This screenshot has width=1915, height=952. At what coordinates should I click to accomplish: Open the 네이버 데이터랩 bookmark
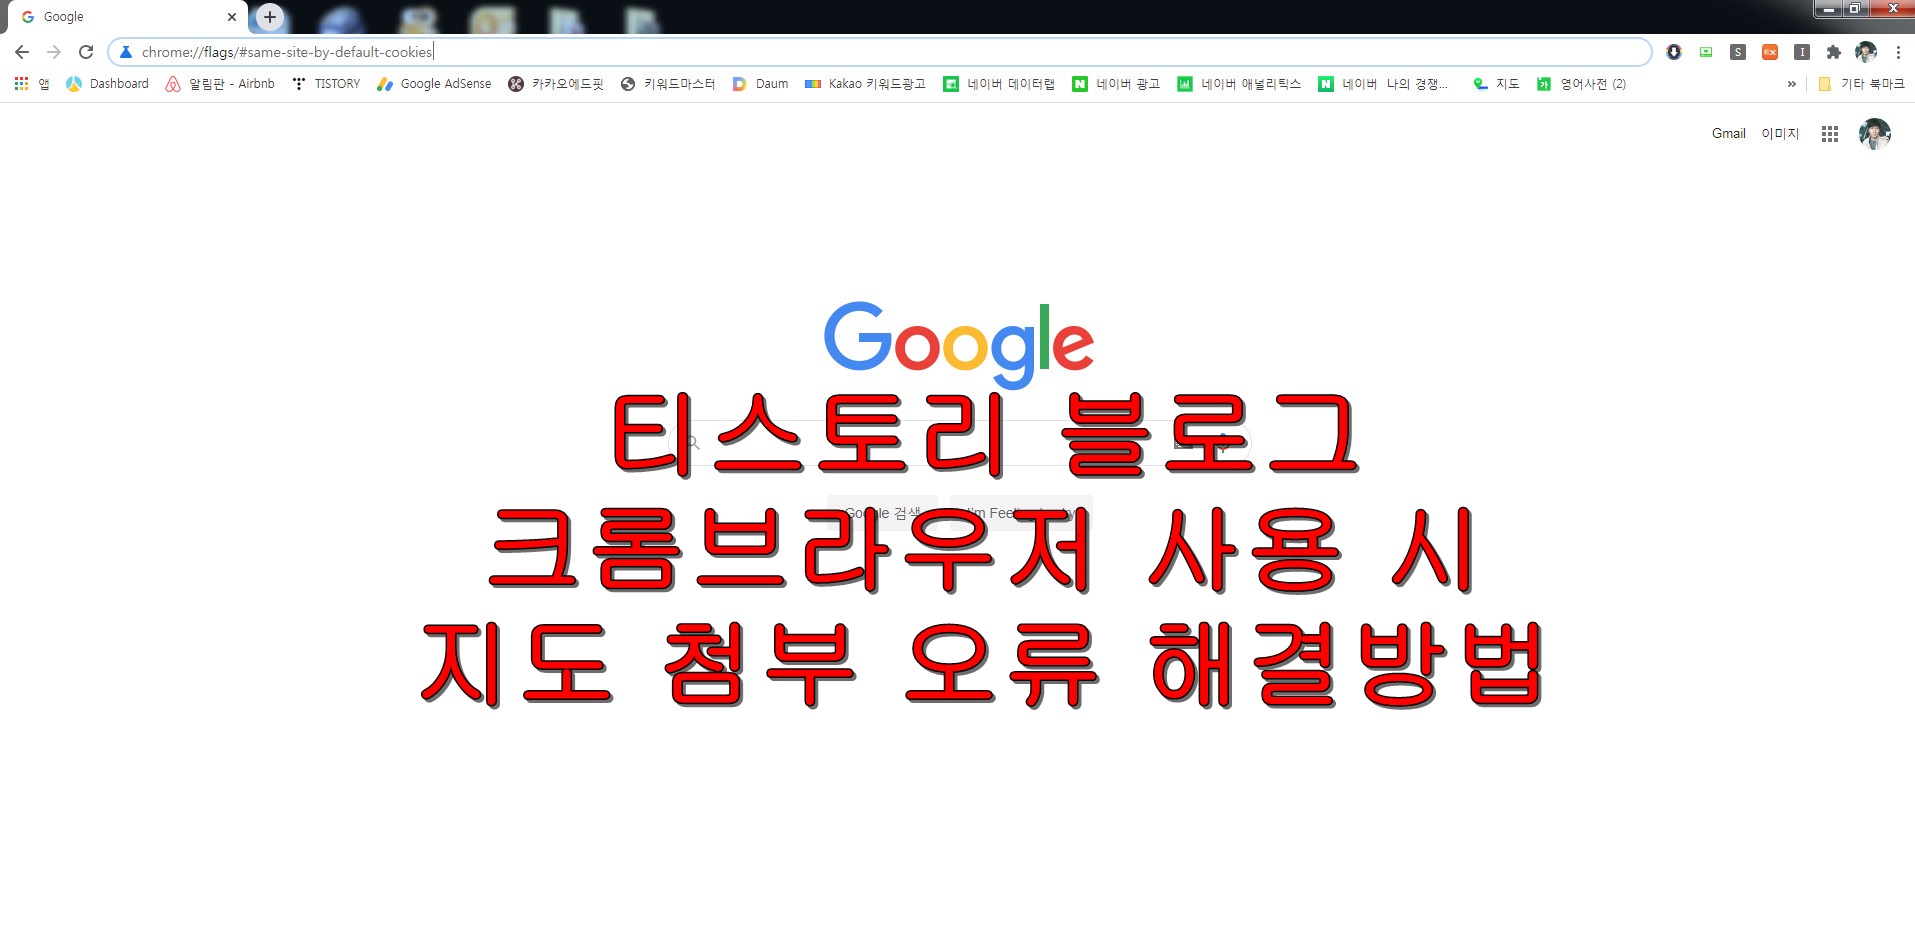click(x=999, y=84)
